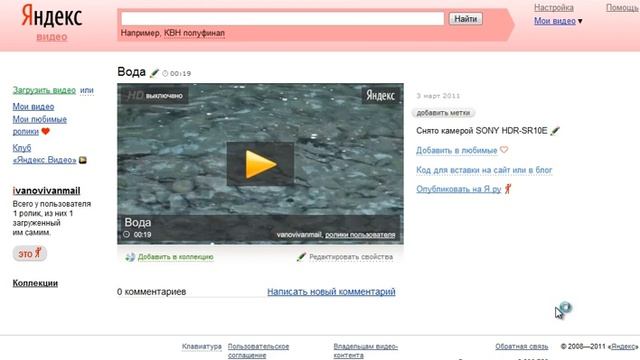This screenshot has height=360, width=640.
Task: Click the Яндекс copyright footer link
Action: 623,347
